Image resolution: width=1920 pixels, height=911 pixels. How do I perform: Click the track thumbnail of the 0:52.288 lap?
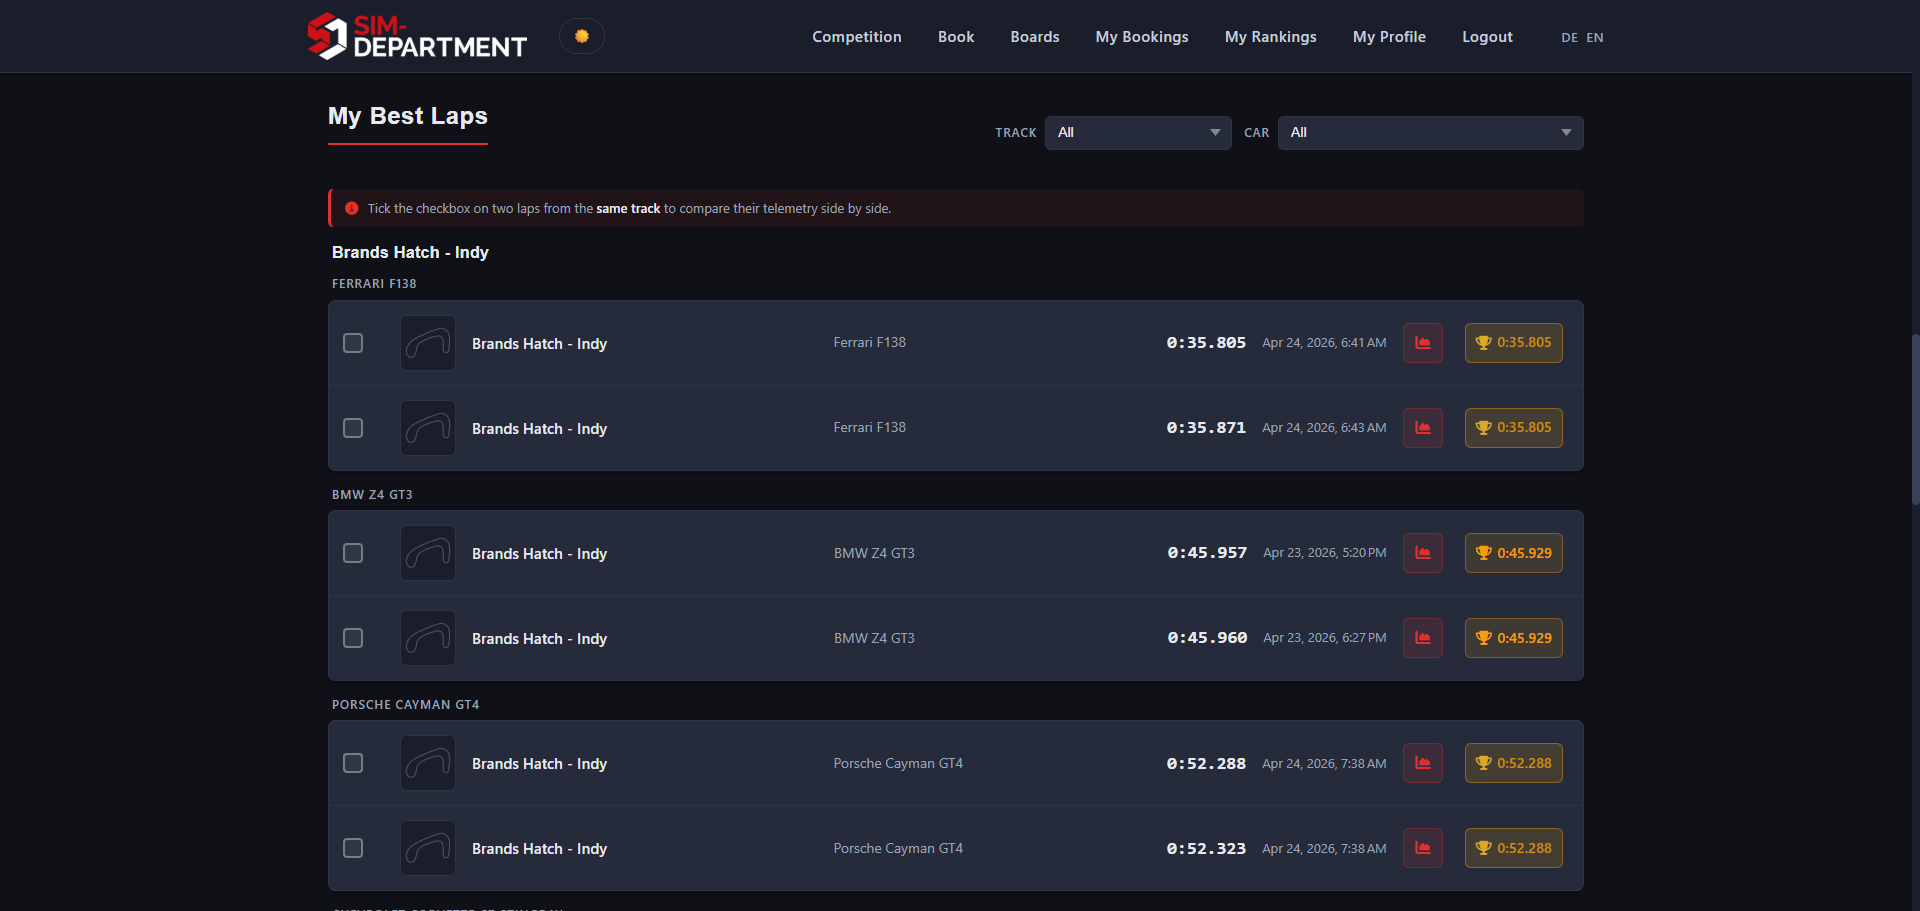click(x=428, y=763)
